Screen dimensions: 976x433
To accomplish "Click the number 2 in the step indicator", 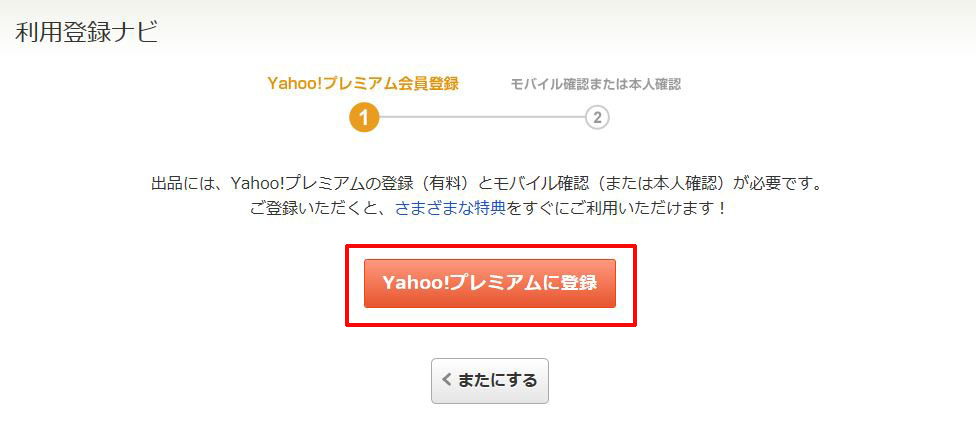I will click(x=597, y=117).
